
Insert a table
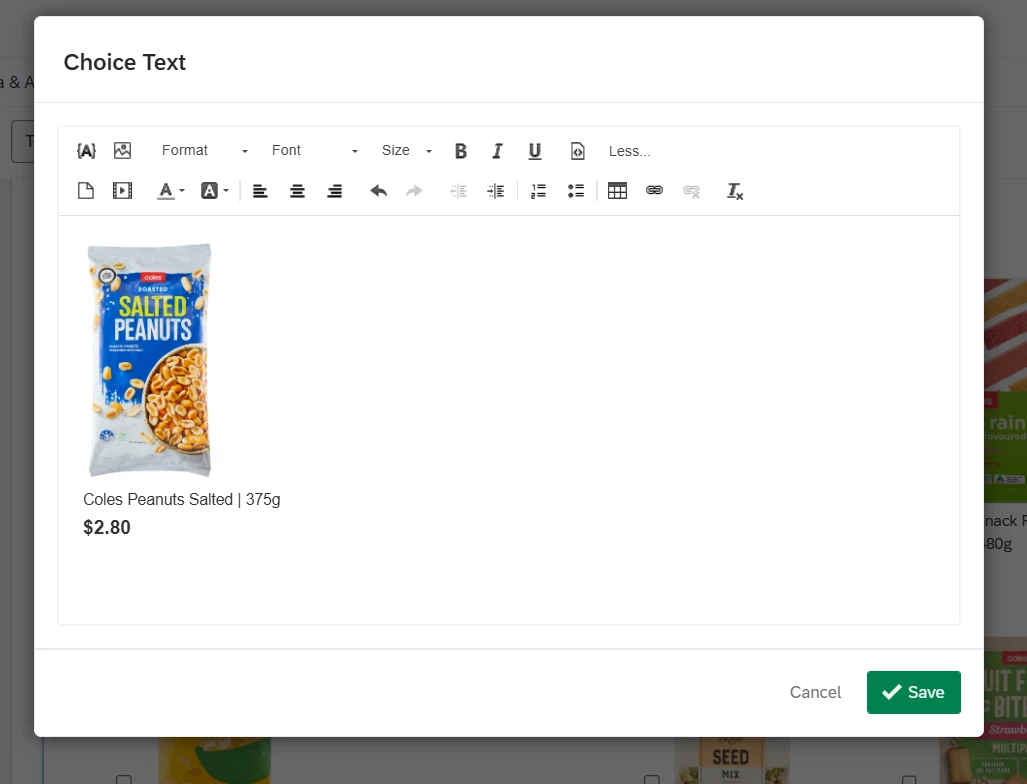(x=617, y=191)
